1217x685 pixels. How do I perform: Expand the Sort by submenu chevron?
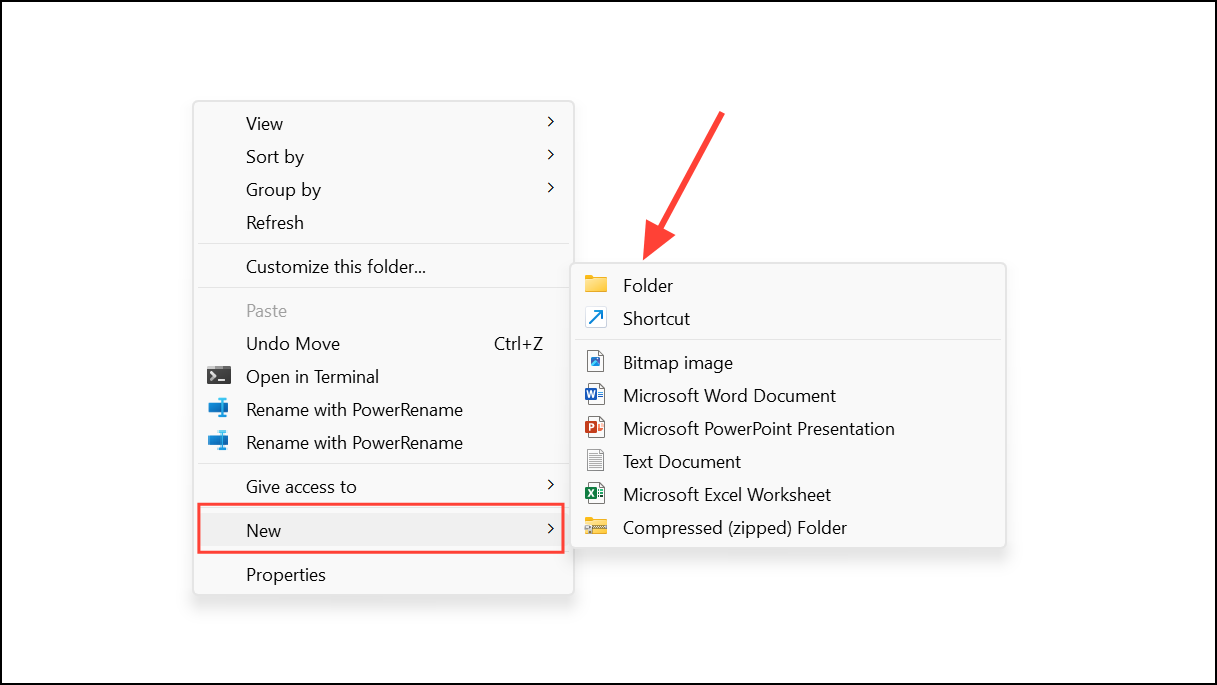click(x=550, y=155)
